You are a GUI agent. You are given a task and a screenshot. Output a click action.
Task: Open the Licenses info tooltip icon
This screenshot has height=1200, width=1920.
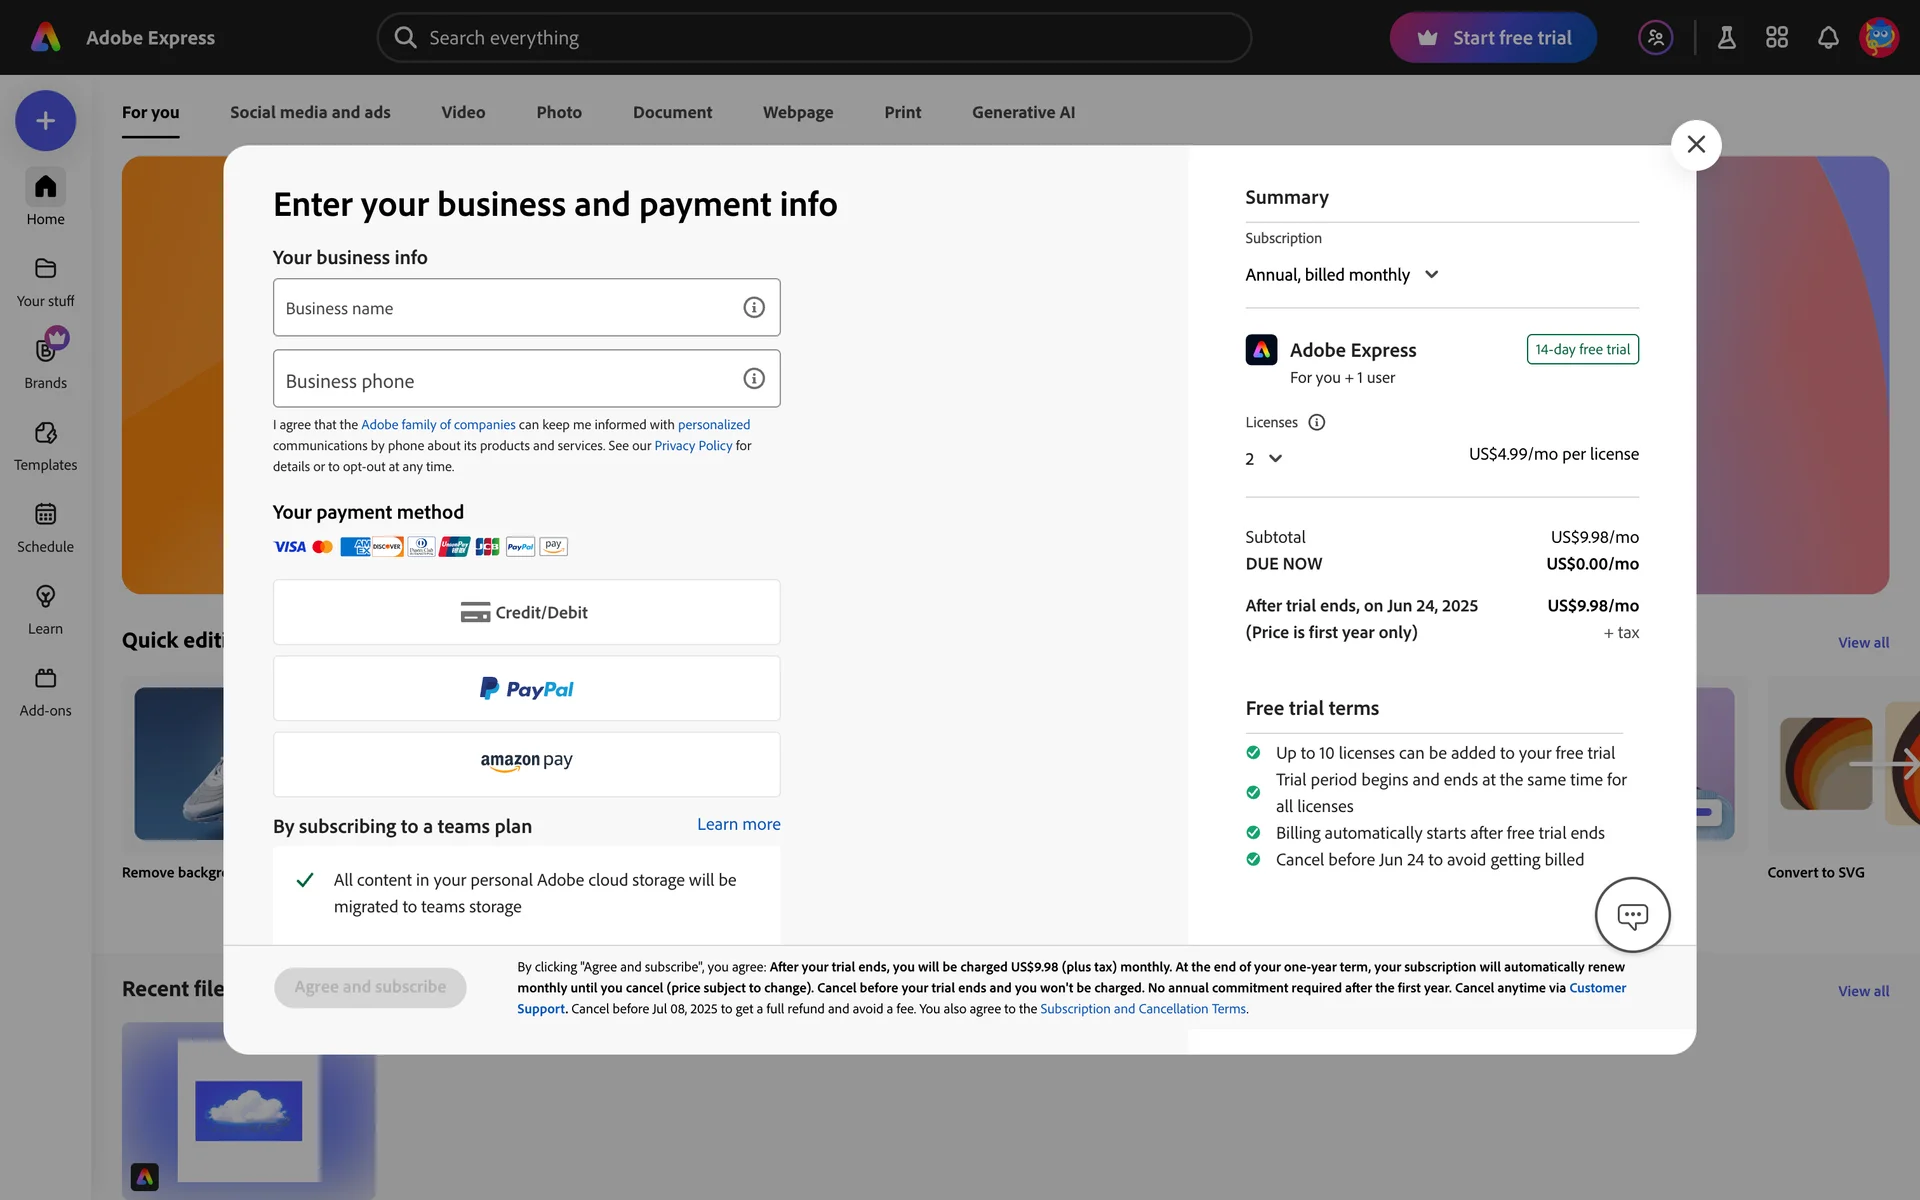tap(1316, 423)
